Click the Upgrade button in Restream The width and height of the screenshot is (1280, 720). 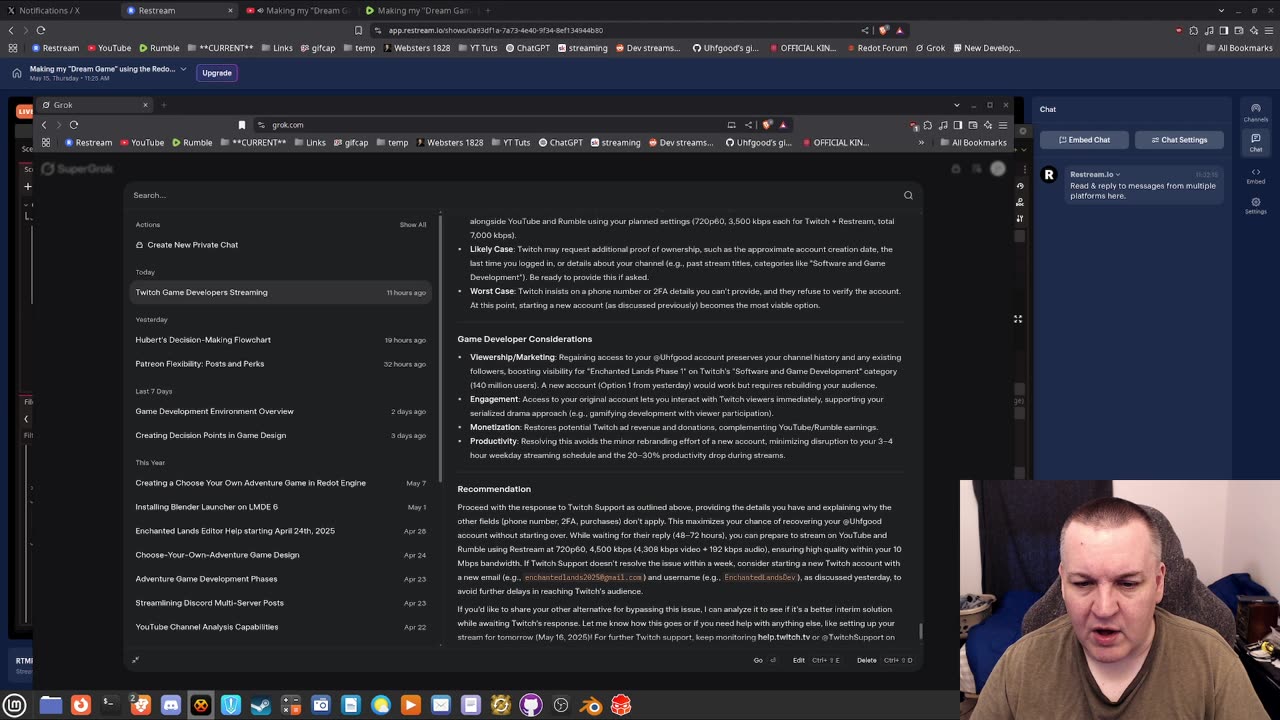[x=217, y=73]
